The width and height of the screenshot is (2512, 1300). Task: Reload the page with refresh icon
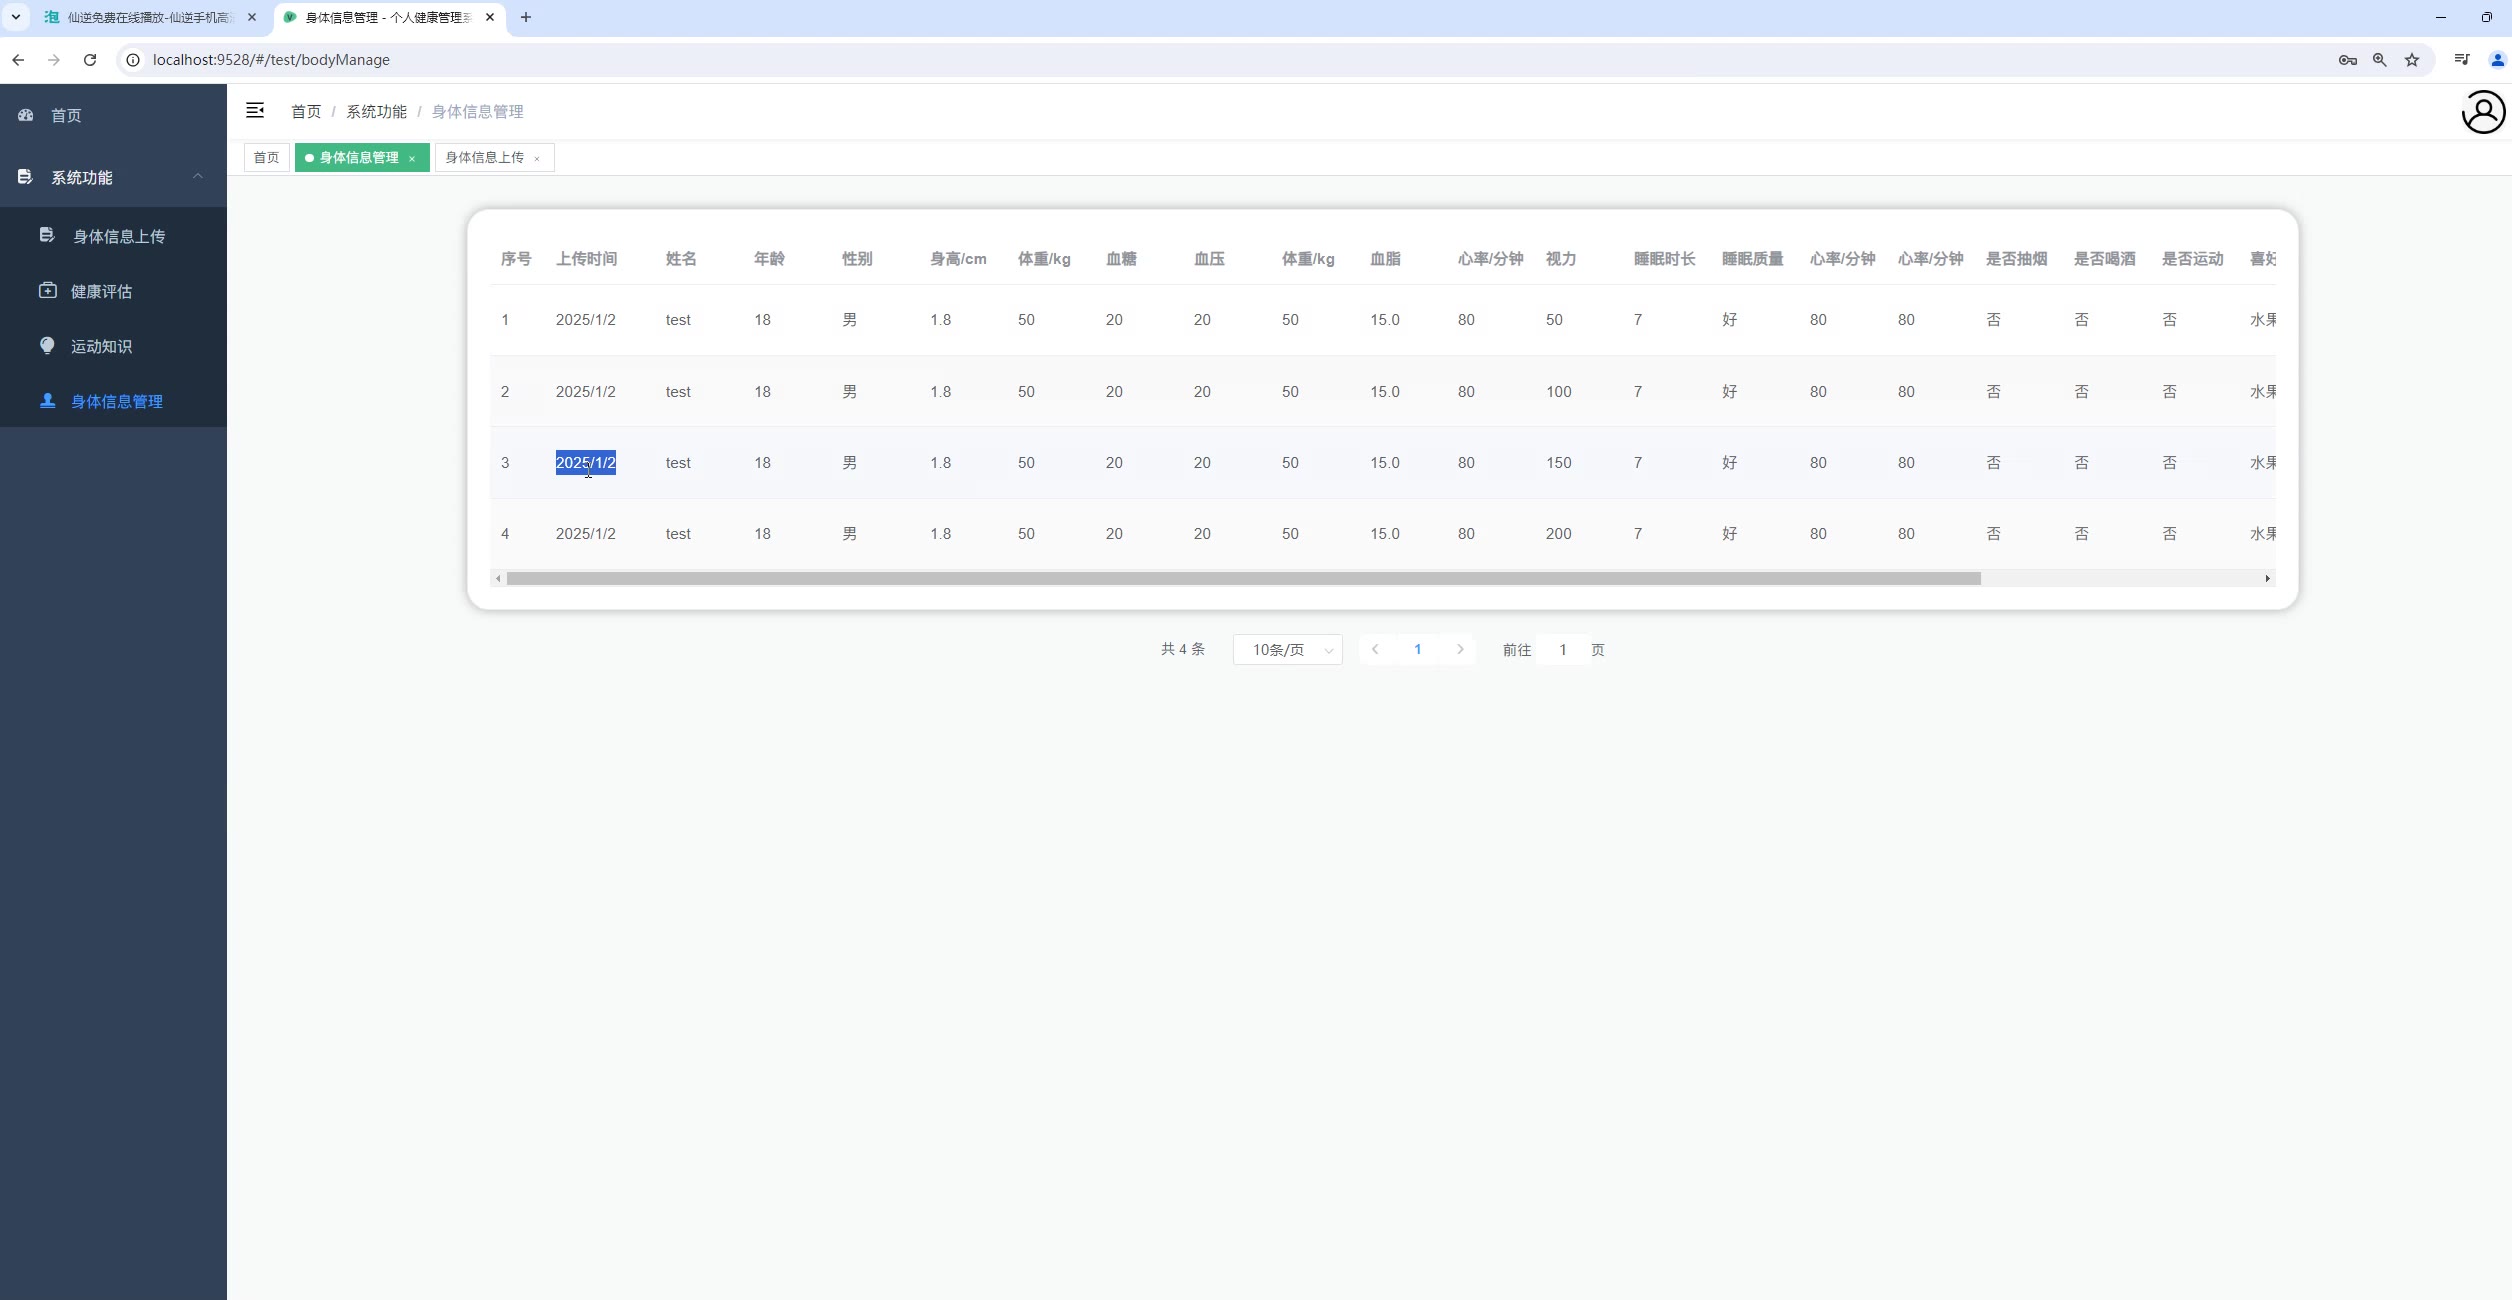coord(90,60)
